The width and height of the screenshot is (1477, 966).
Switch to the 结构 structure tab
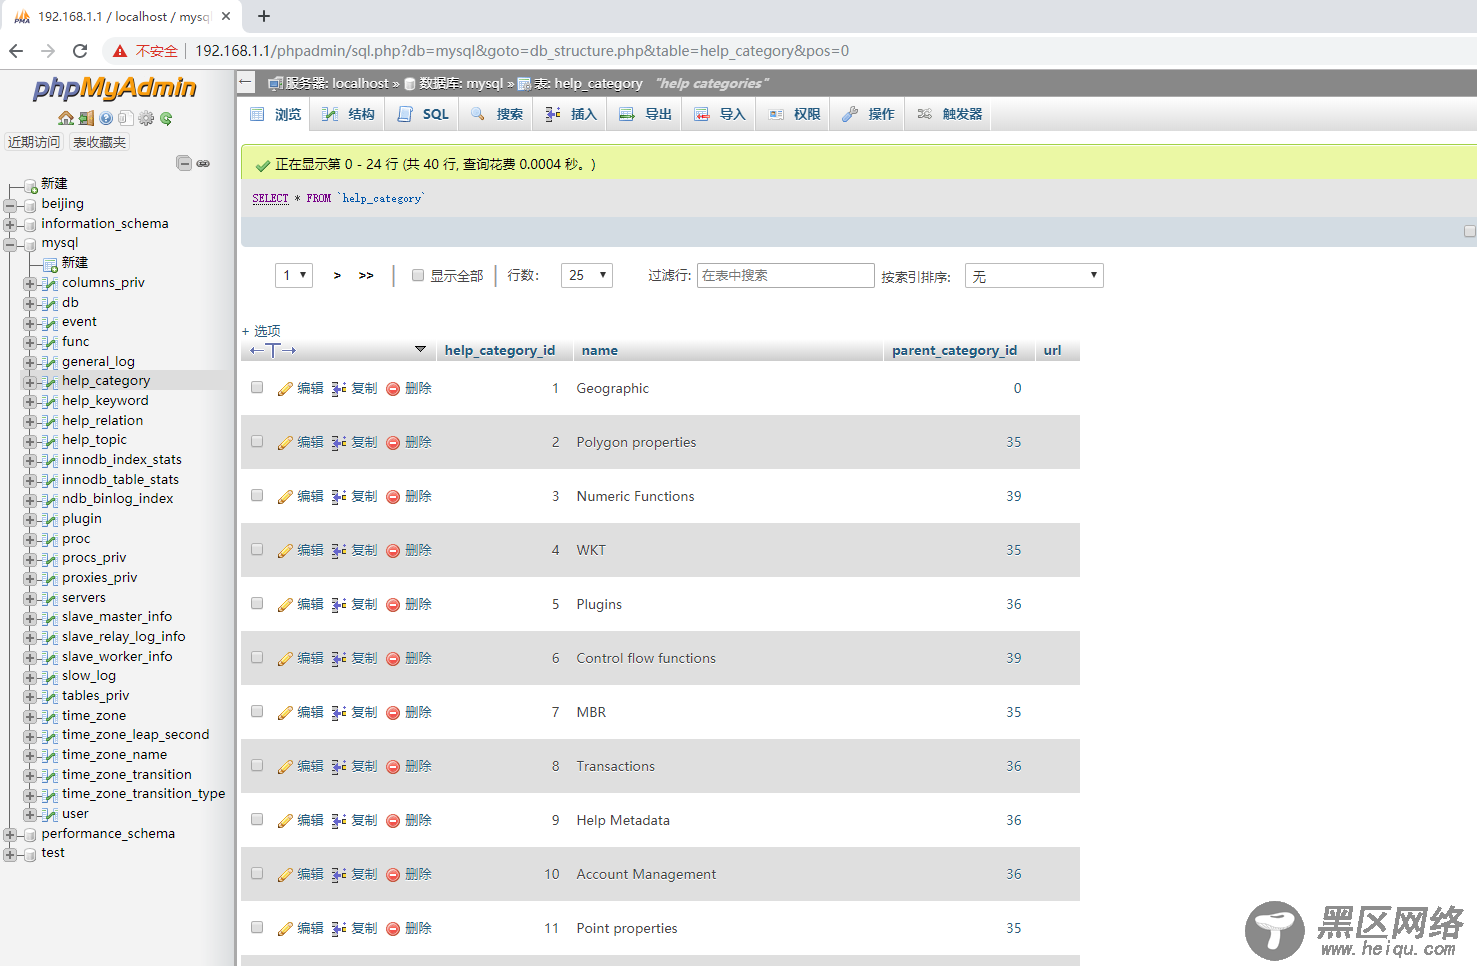[348, 114]
